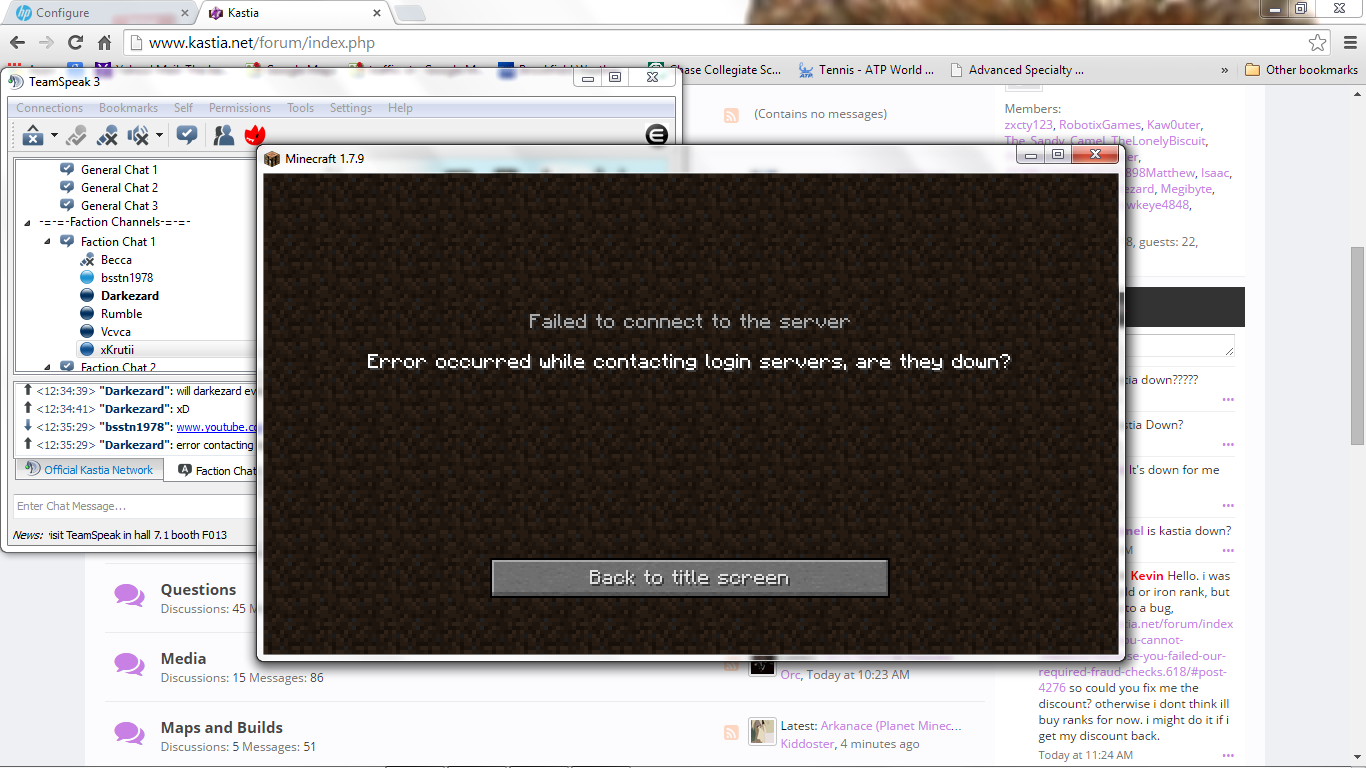This screenshot has height=768, width=1366.
Task: Collapse the Faction Chat 1 channel
Action: point(48,241)
